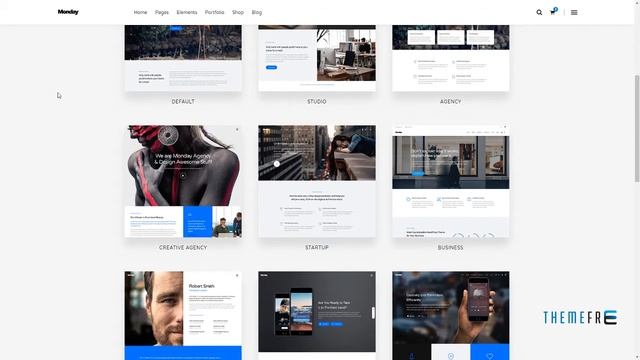Open the Default demo thumbnail
This screenshot has height=360, width=640.
point(183,58)
